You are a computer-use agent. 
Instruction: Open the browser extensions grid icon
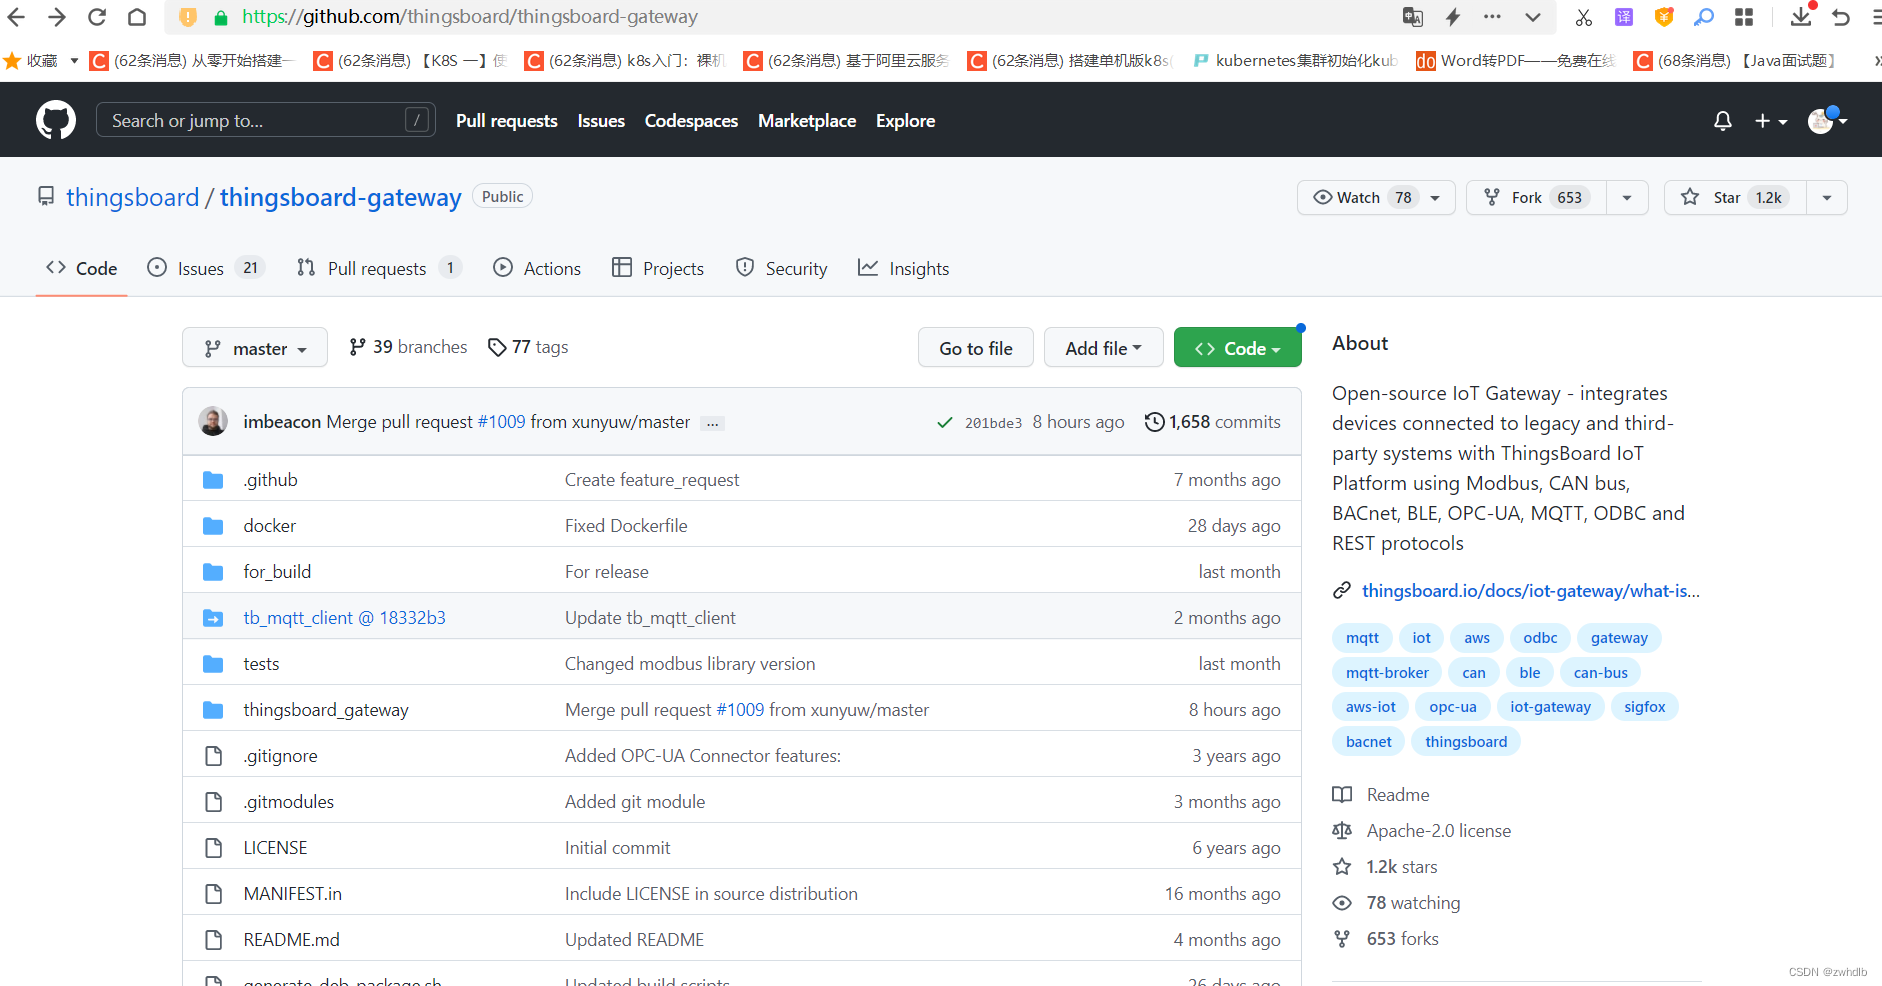(x=1744, y=17)
